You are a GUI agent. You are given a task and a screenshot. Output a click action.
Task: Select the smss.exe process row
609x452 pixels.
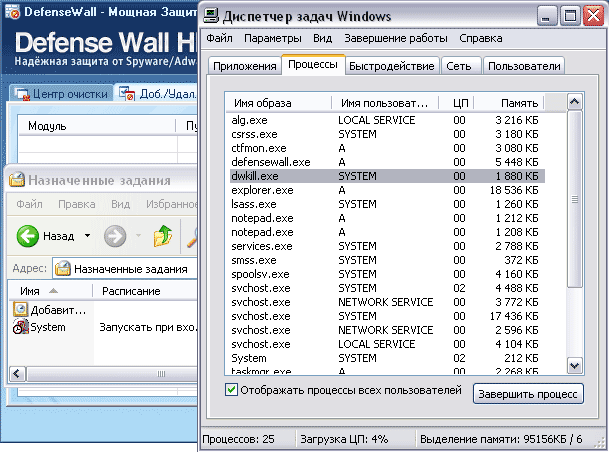[x=387, y=260]
